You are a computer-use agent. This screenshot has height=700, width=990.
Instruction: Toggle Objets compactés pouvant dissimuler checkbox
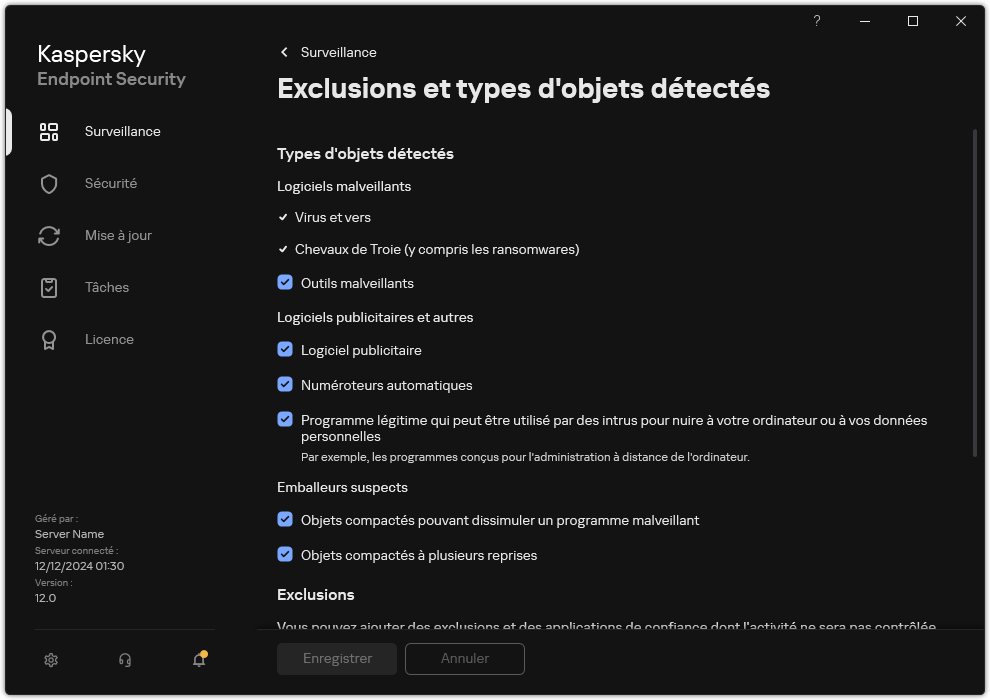(285, 519)
